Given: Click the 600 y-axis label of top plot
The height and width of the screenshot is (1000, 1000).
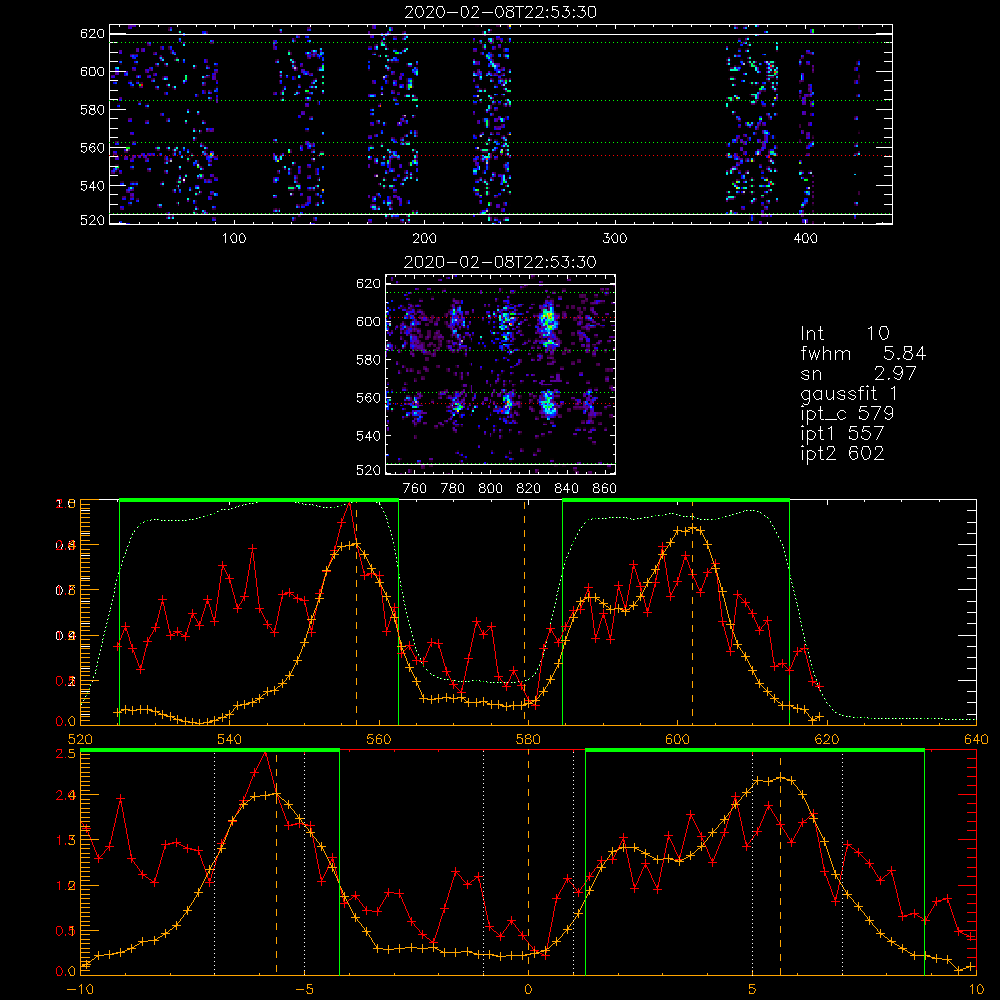Looking at the screenshot, I should coord(92,71).
